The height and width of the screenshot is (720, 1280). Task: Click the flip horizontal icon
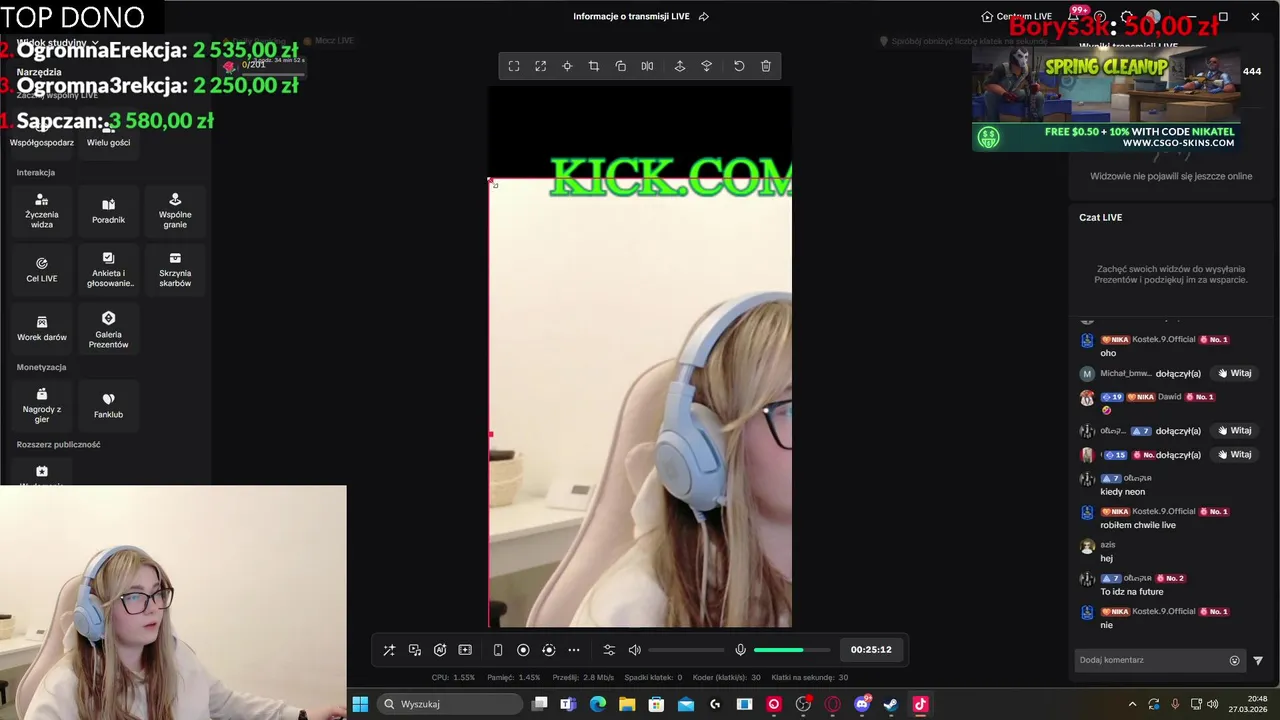tap(647, 66)
